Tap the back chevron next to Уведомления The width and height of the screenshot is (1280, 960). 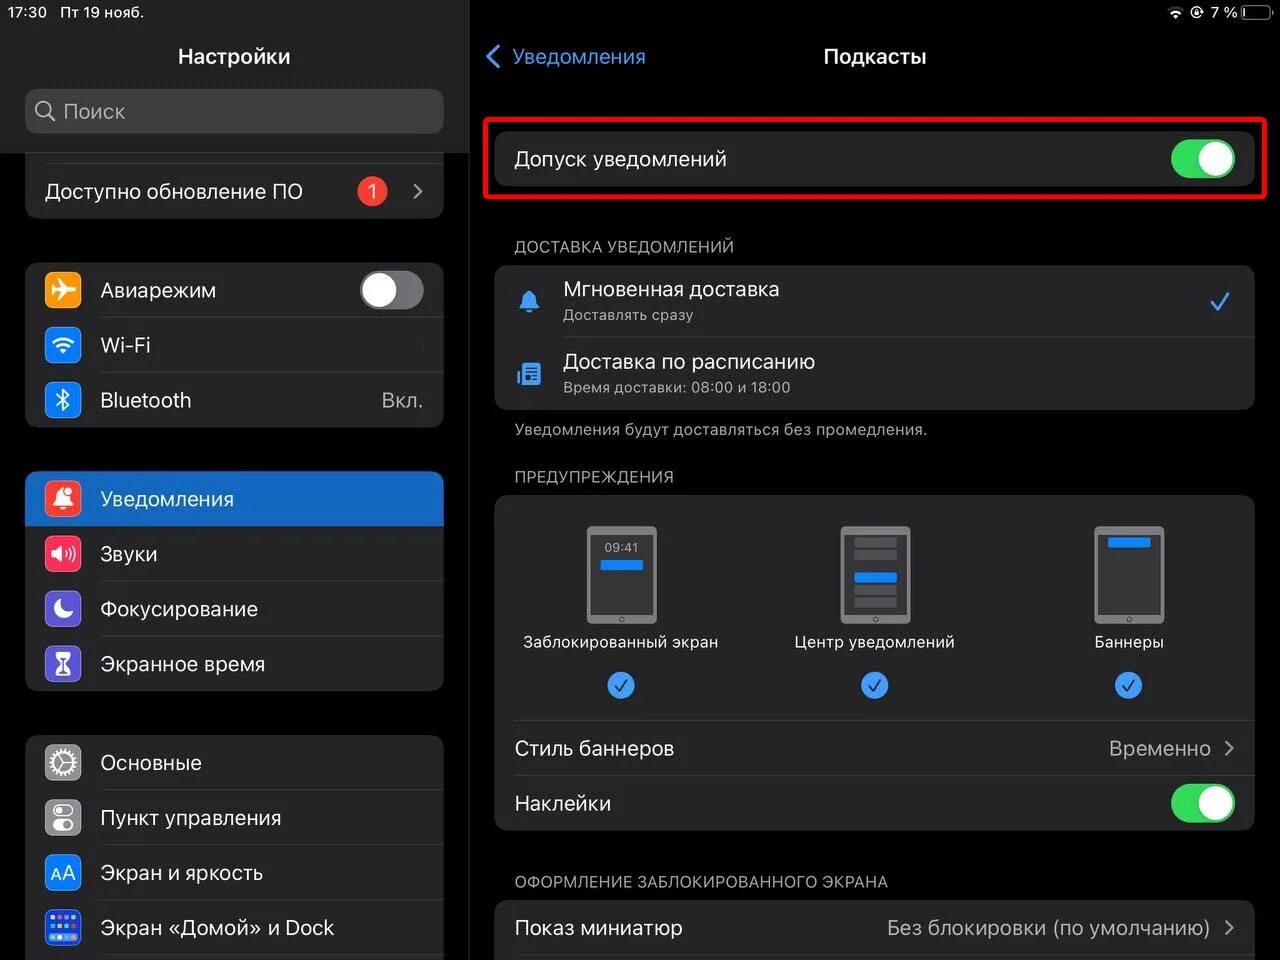493,57
